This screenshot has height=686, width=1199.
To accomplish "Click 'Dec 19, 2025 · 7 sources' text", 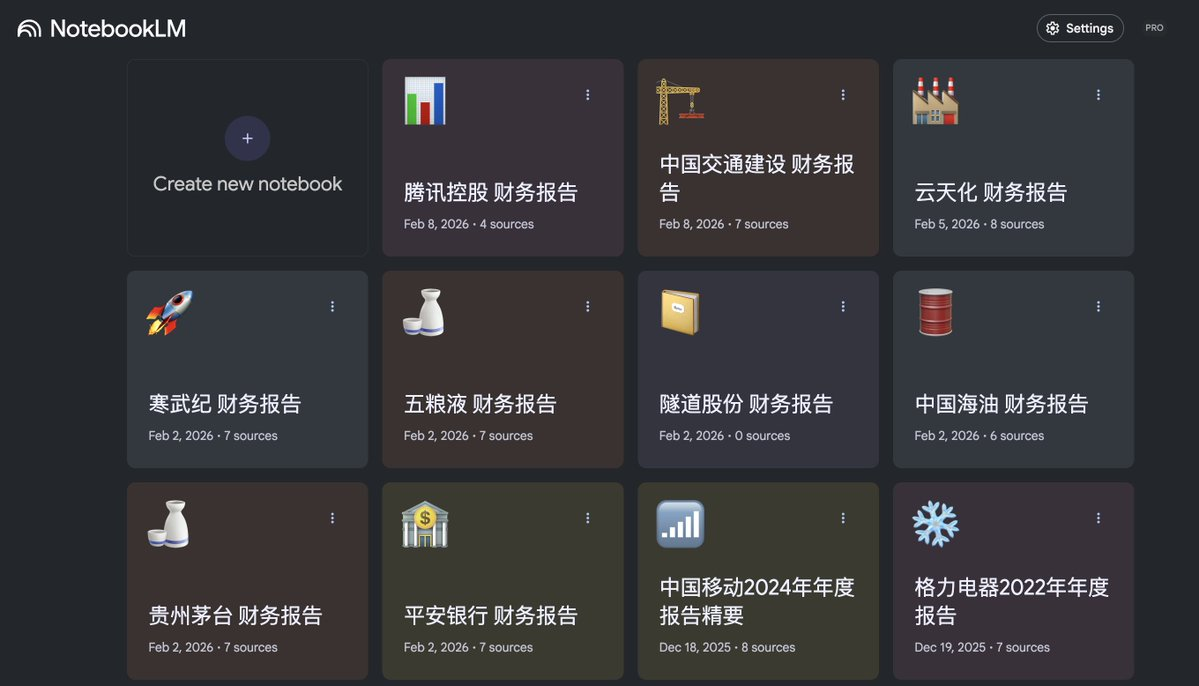I will [982, 648].
